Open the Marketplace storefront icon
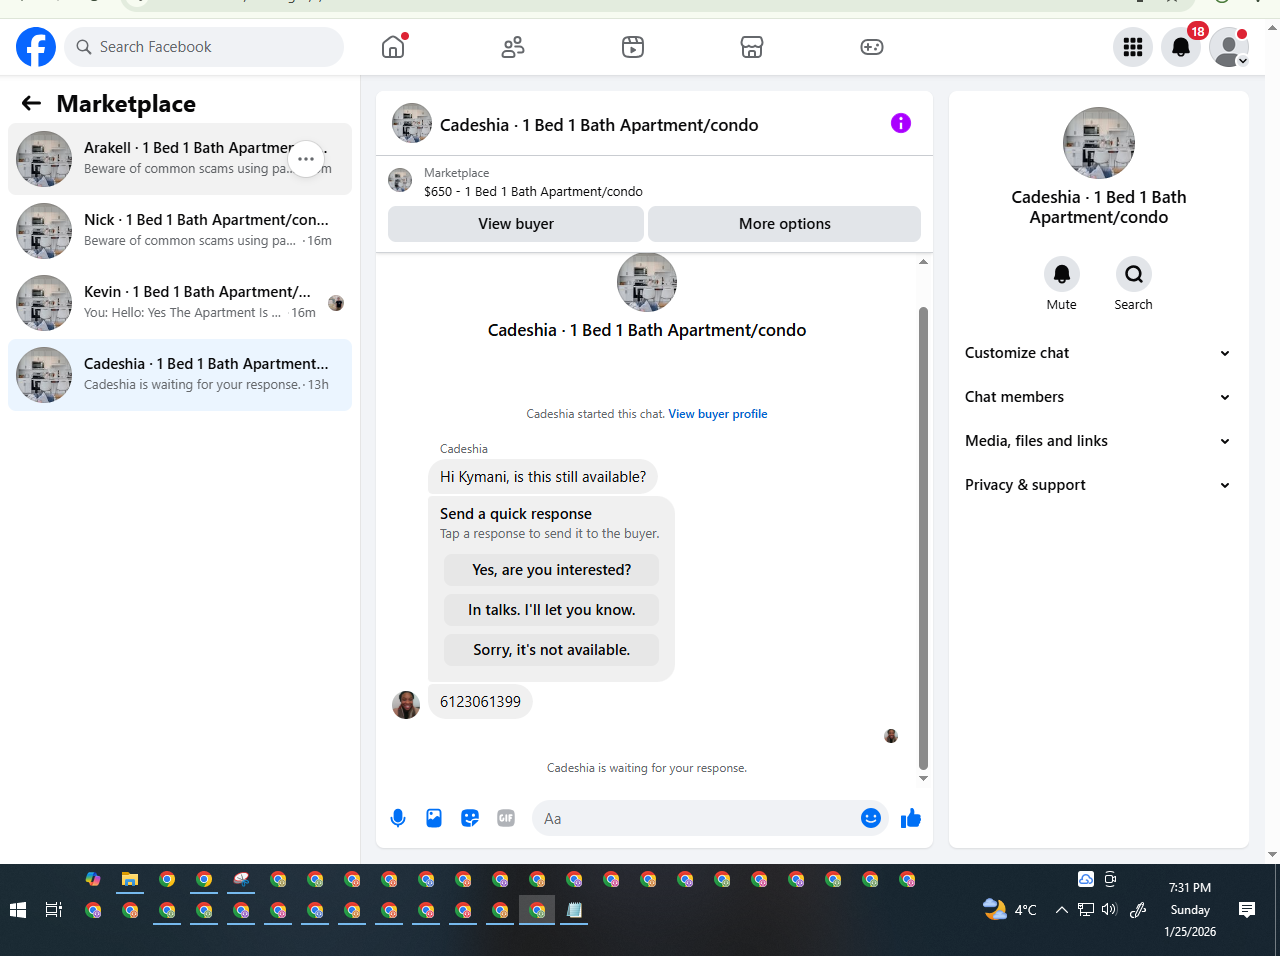 pyautogui.click(x=752, y=47)
